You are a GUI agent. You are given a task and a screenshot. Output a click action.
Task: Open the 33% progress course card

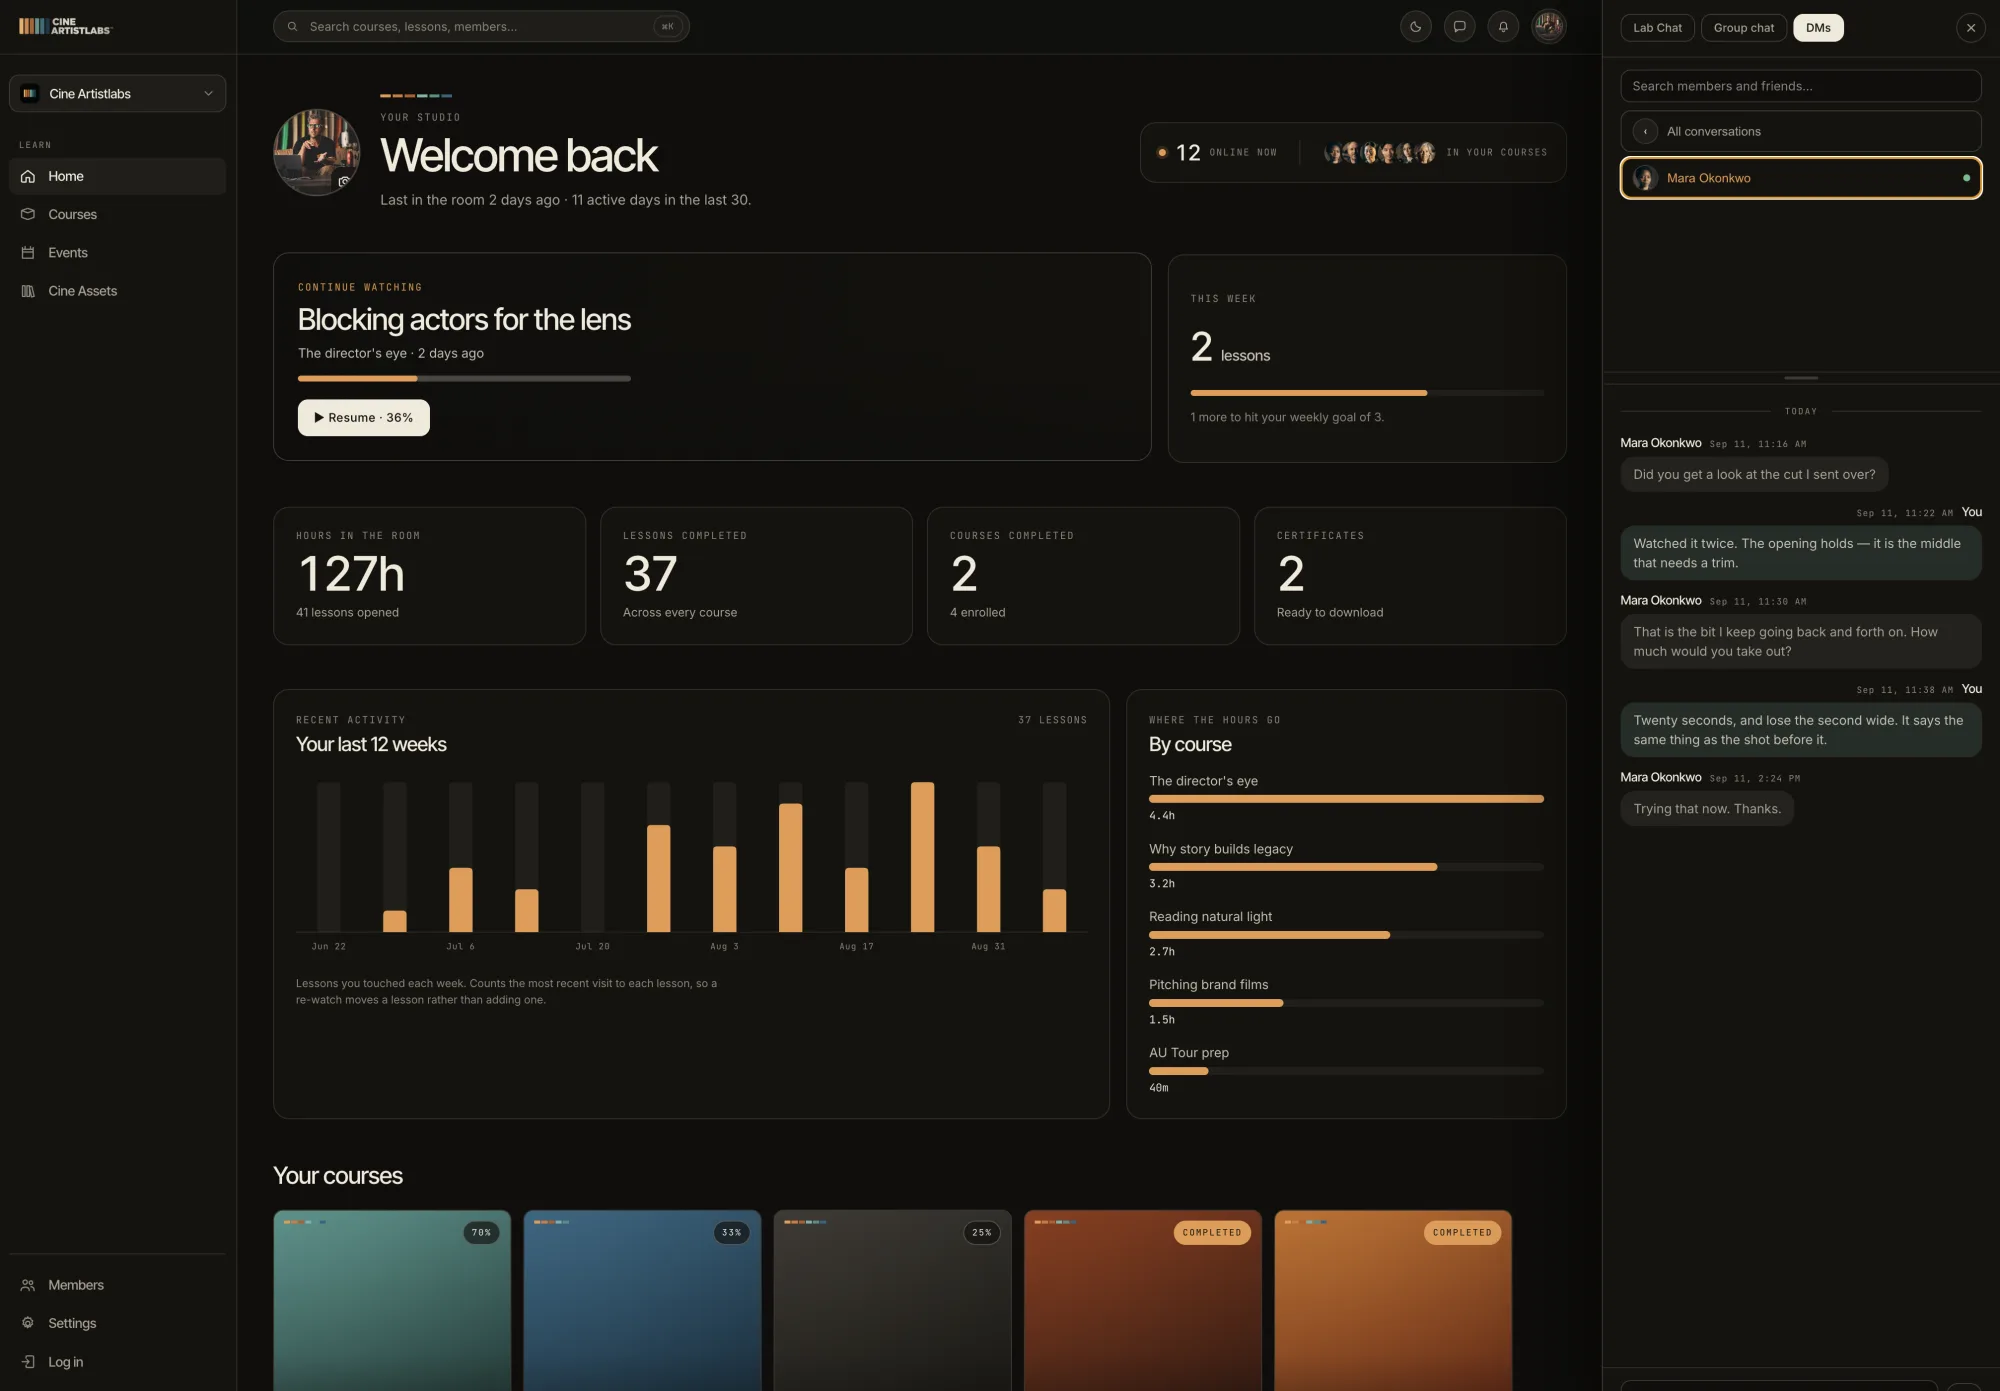coord(642,1300)
